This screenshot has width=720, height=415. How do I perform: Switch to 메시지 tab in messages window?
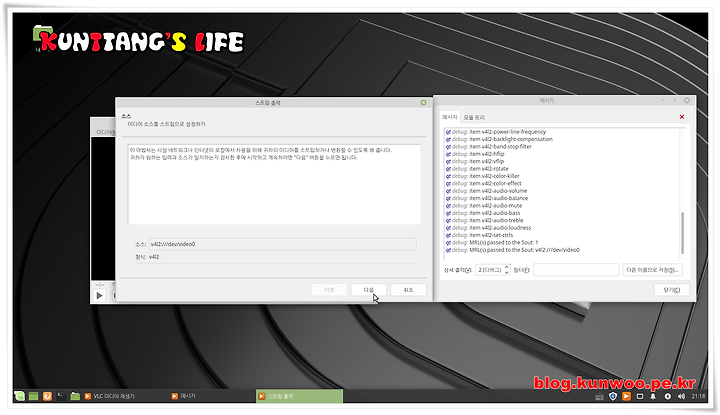[450, 117]
